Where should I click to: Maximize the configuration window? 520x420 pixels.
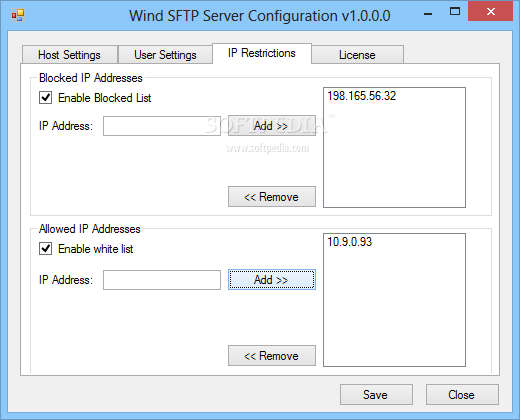click(x=455, y=12)
